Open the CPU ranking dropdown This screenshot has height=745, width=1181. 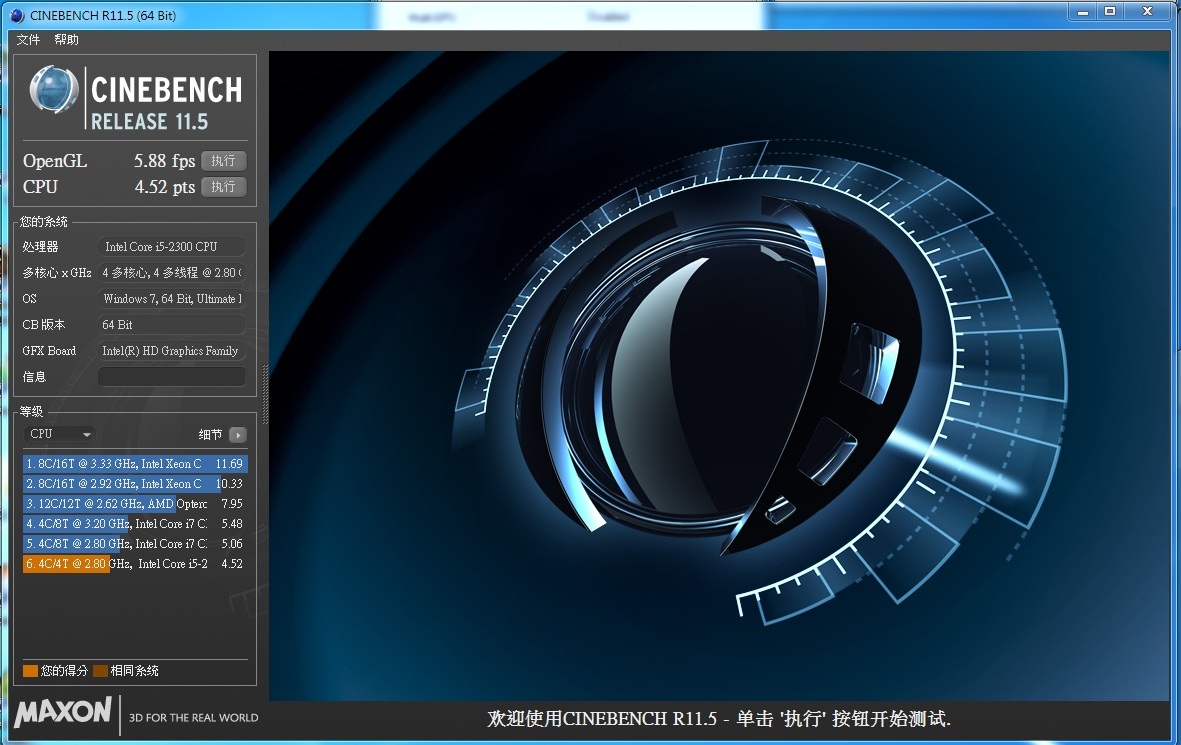pyautogui.click(x=60, y=434)
